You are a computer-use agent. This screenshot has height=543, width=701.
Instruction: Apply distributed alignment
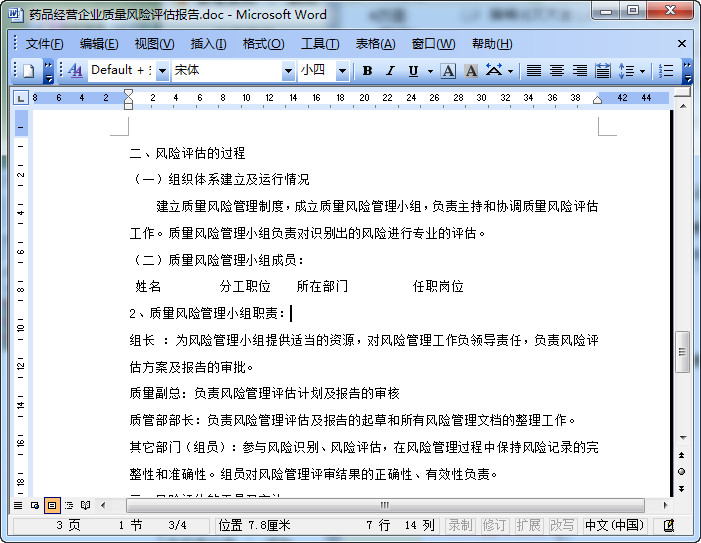tap(603, 71)
